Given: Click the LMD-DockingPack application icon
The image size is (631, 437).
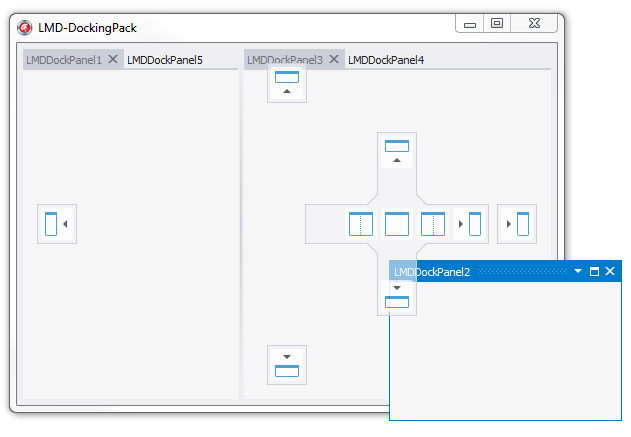Looking at the screenshot, I should click(25, 28).
